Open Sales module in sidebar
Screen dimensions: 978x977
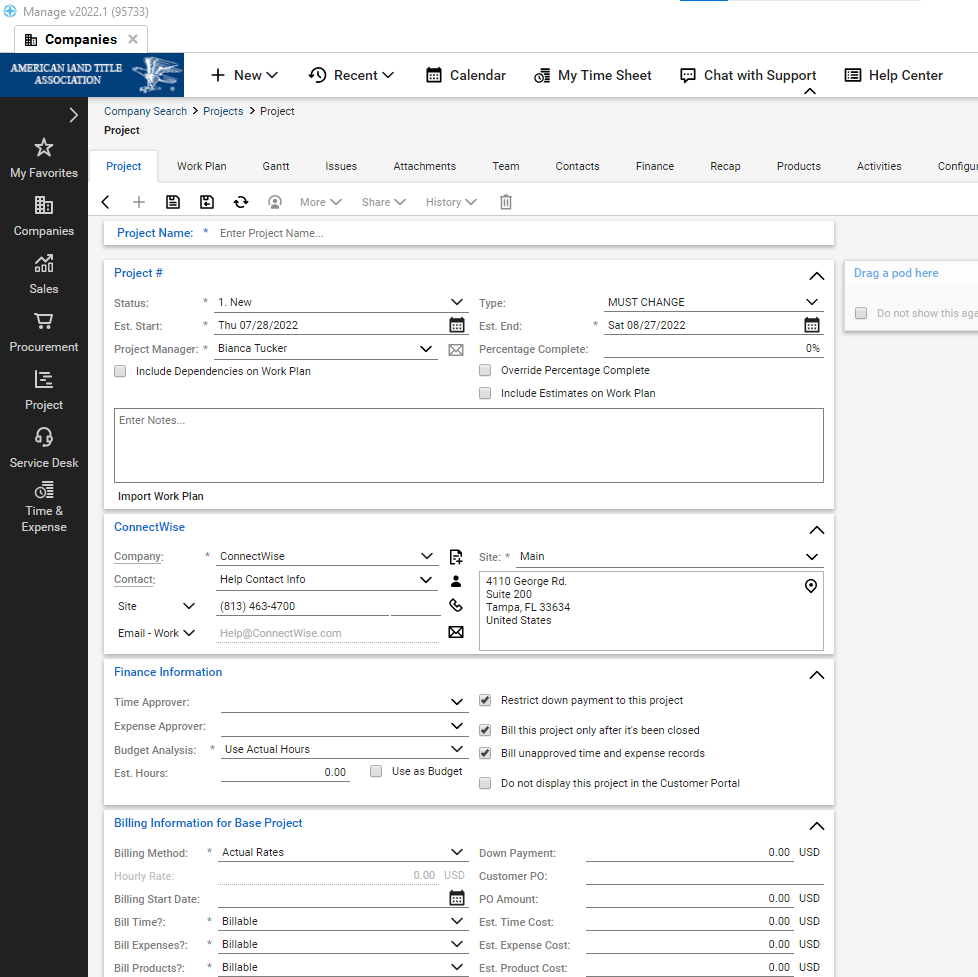point(44,275)
